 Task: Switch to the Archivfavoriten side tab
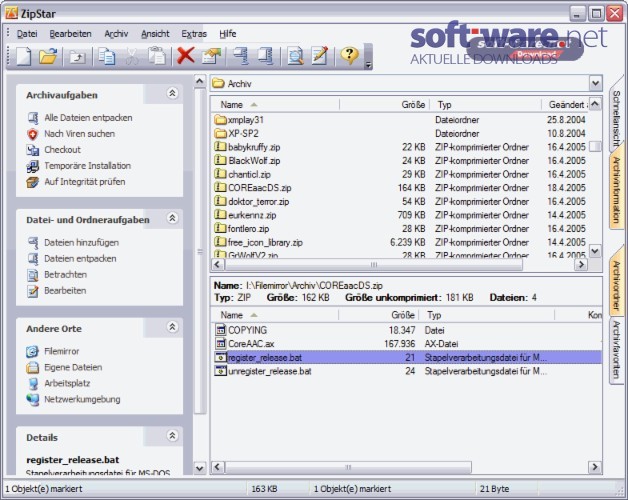616,350
